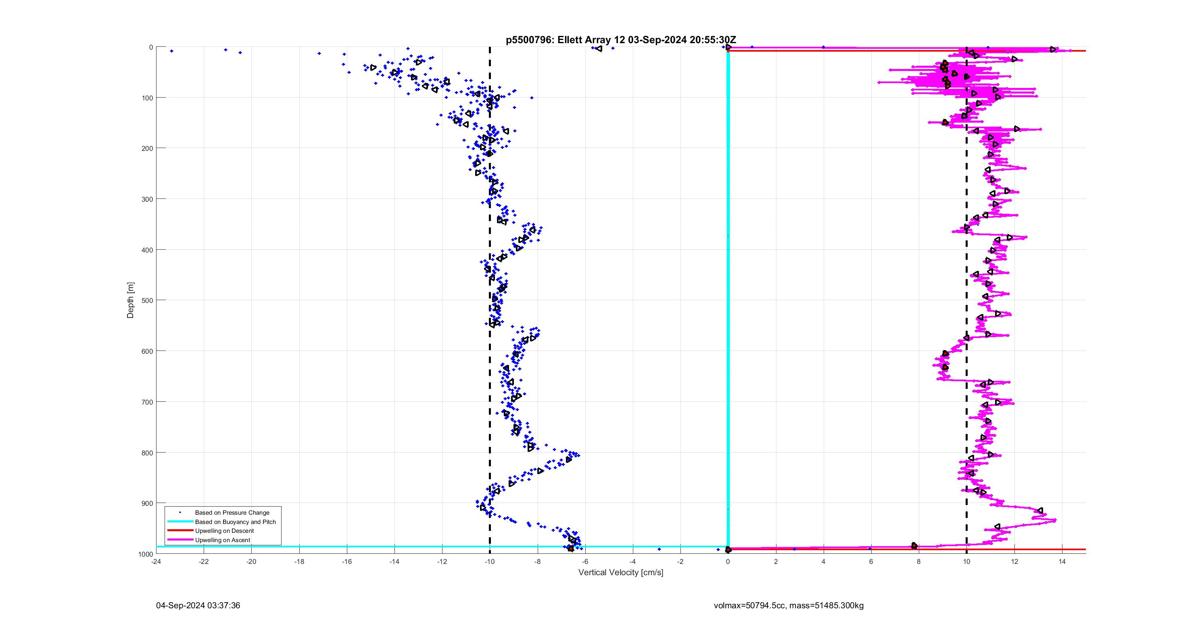
Task: Select the 'Depth [m]' y-axis label
Action: point(131,300)
